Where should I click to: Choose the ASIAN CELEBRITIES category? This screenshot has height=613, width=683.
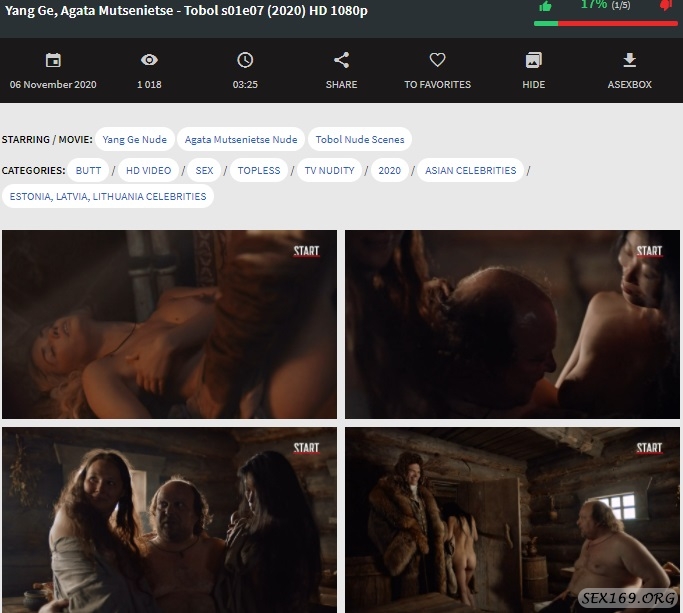click(x=470, y=170)
